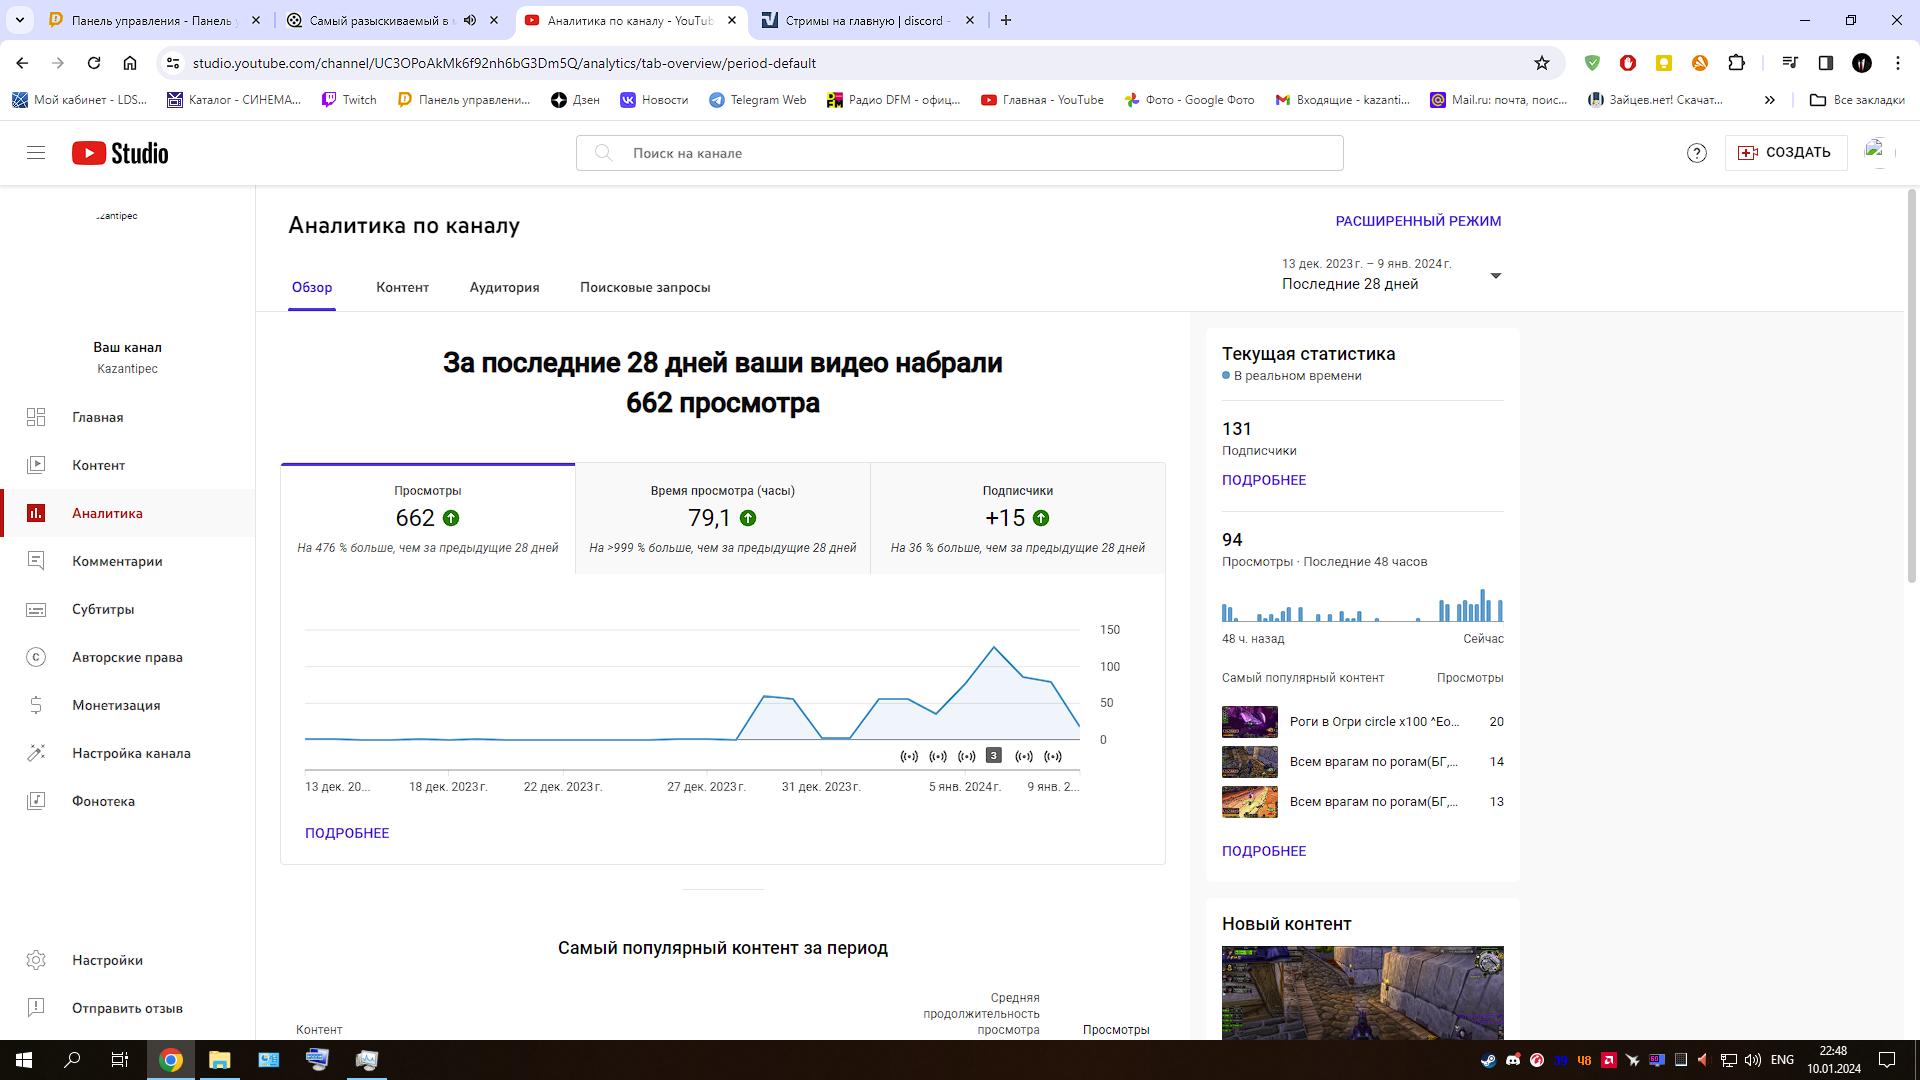Viewport: 1920px width, 1080px height.
Task: Open the browser side panel icon
Action: [1825, 63]
